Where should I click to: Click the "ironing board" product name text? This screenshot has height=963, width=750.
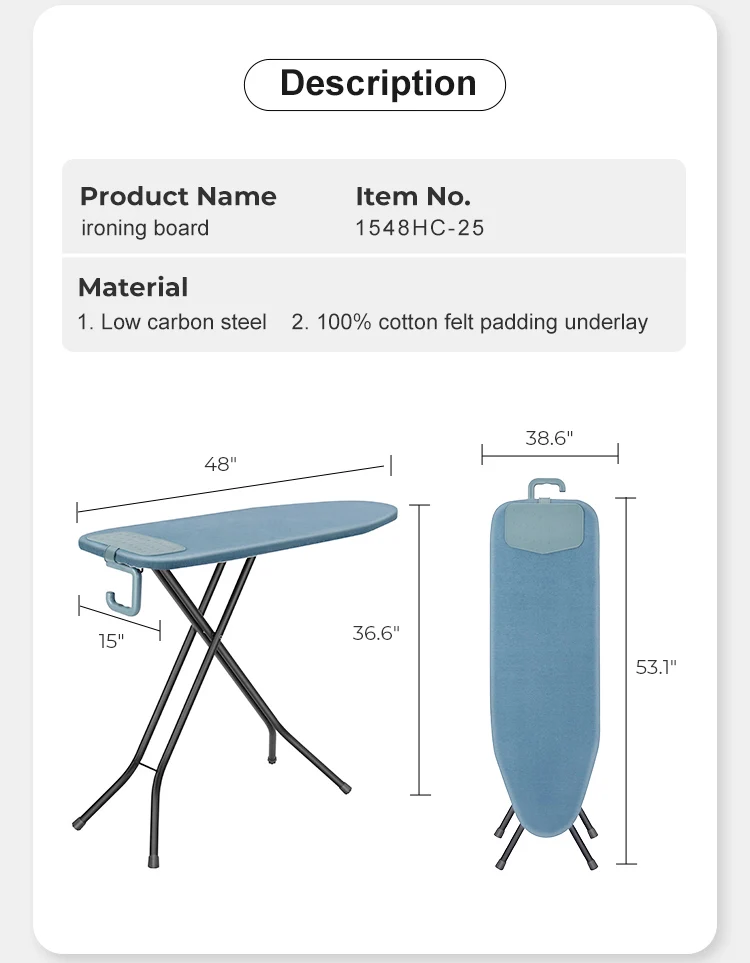pos(145,228)
